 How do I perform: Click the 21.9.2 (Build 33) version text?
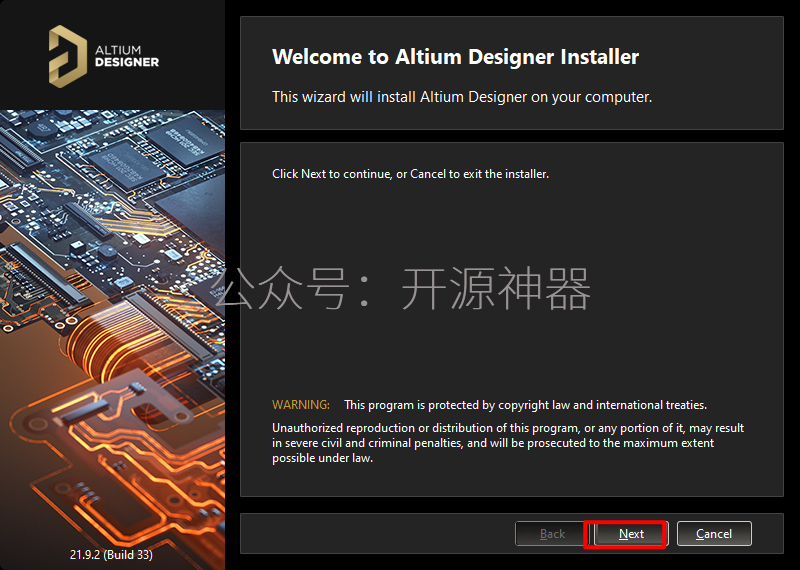click(111, 554)
